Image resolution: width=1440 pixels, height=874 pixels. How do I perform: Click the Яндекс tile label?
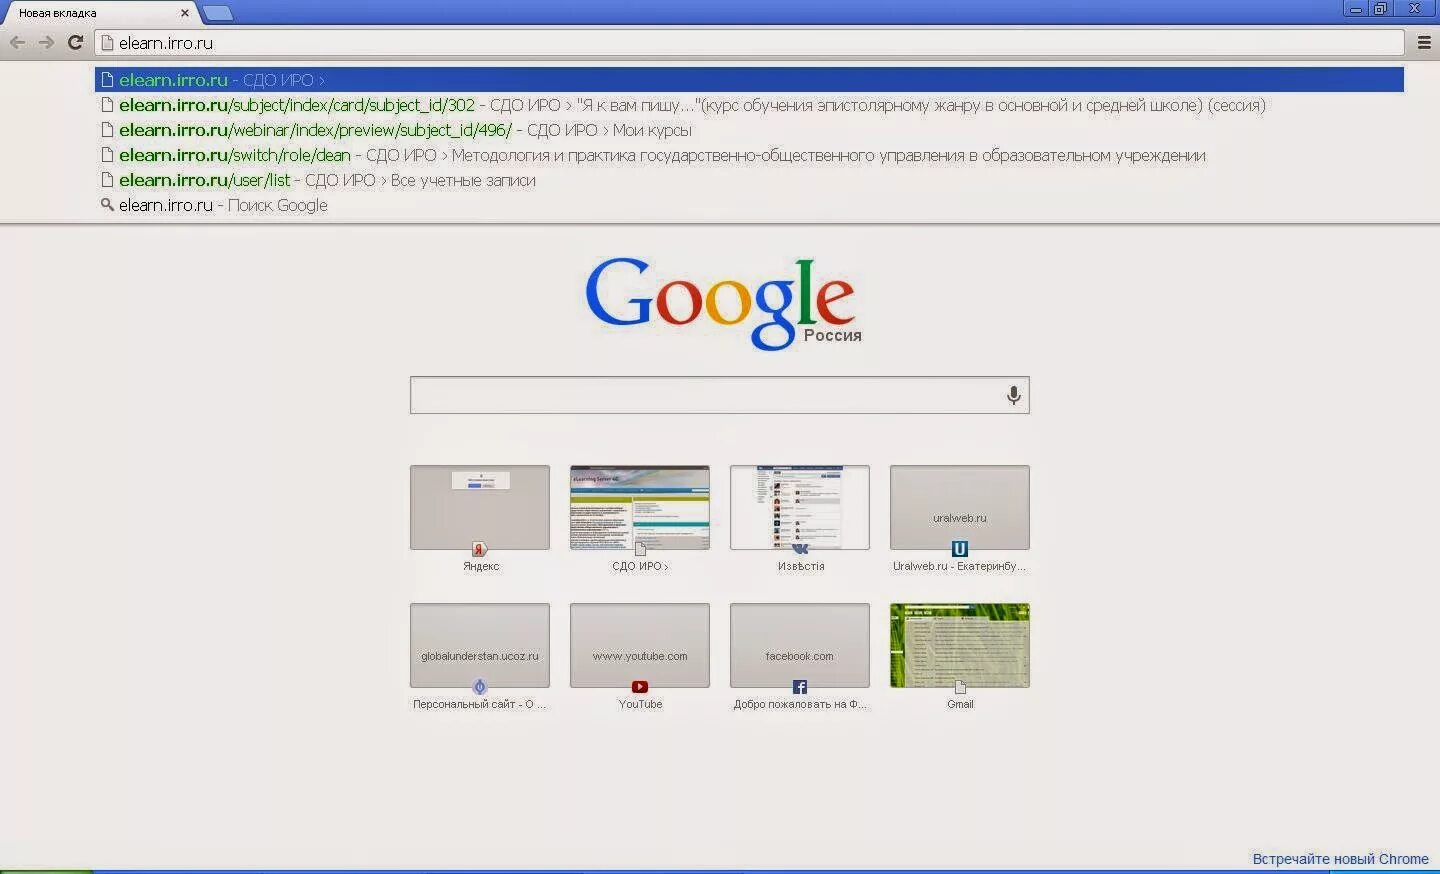click(x=481, y=566)
